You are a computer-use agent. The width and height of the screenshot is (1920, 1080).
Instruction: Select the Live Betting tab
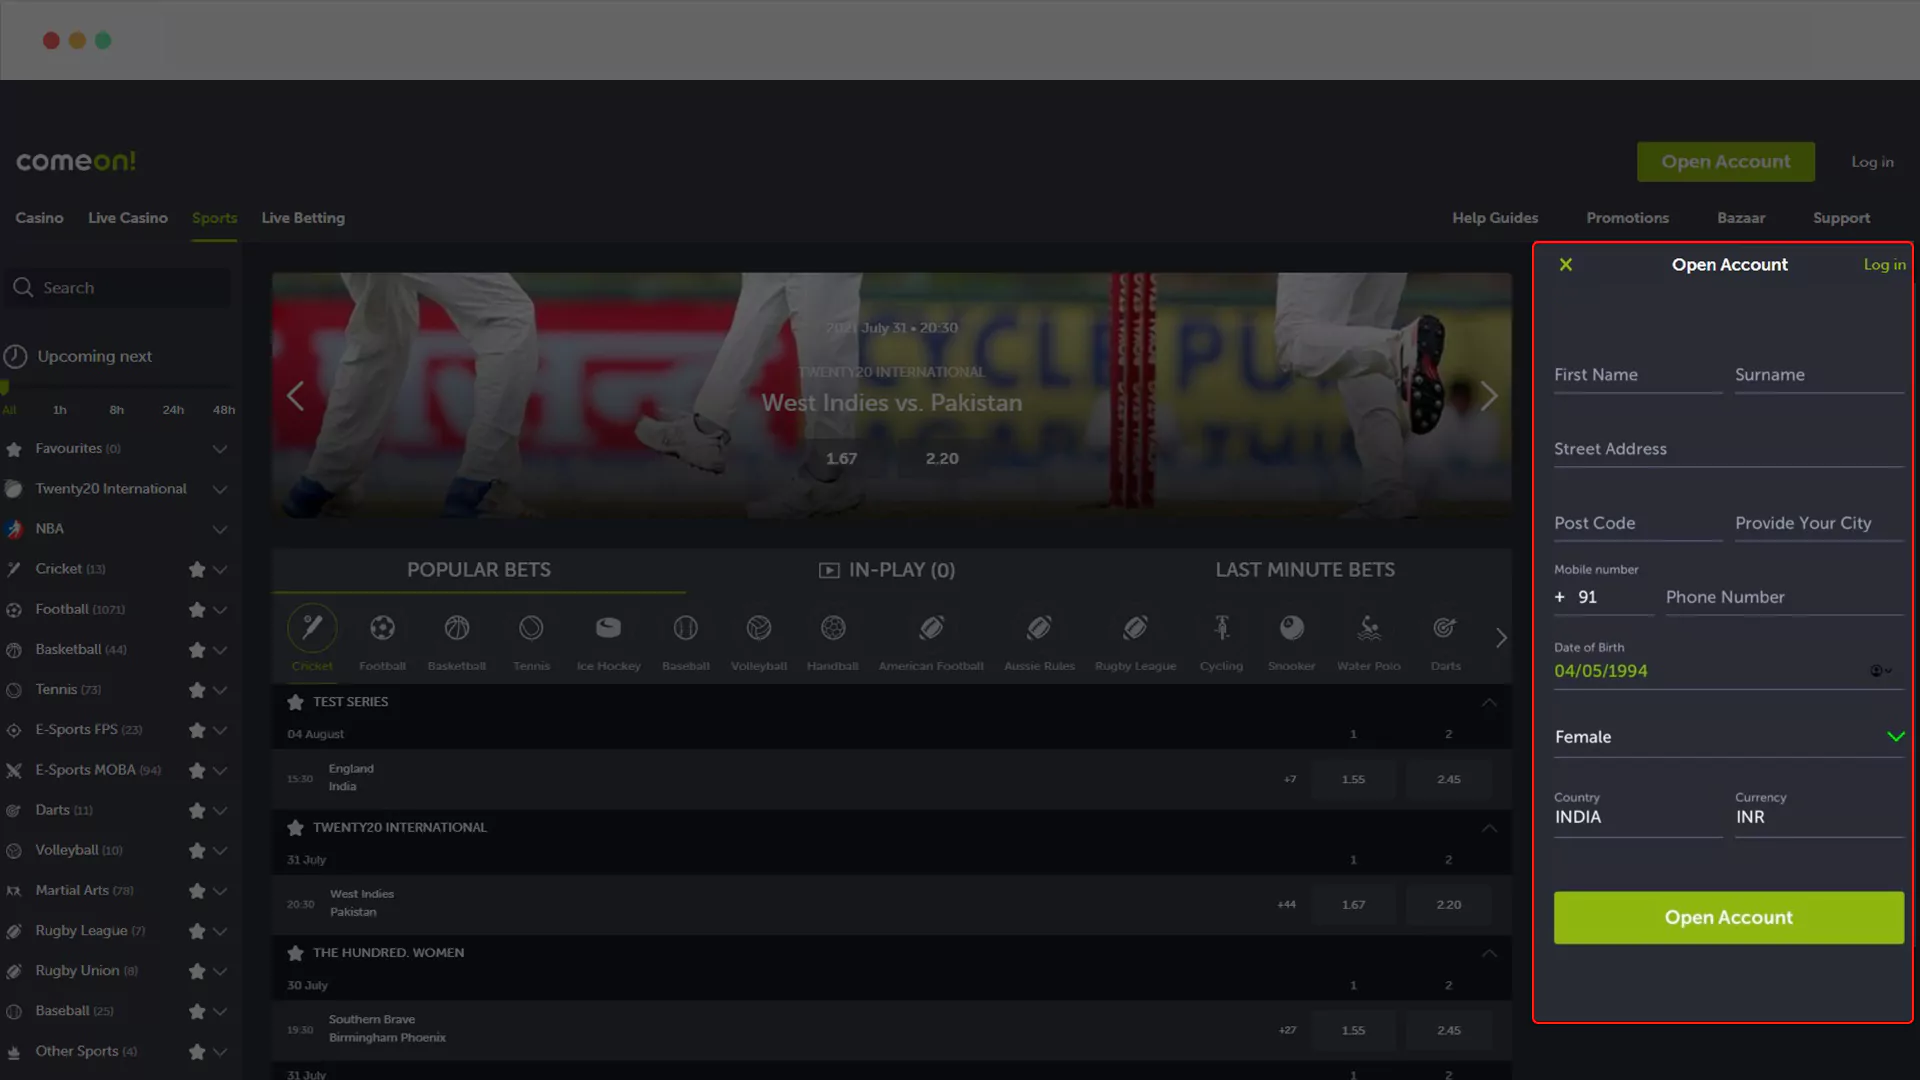pyautogui.click(x=302, y=218)
